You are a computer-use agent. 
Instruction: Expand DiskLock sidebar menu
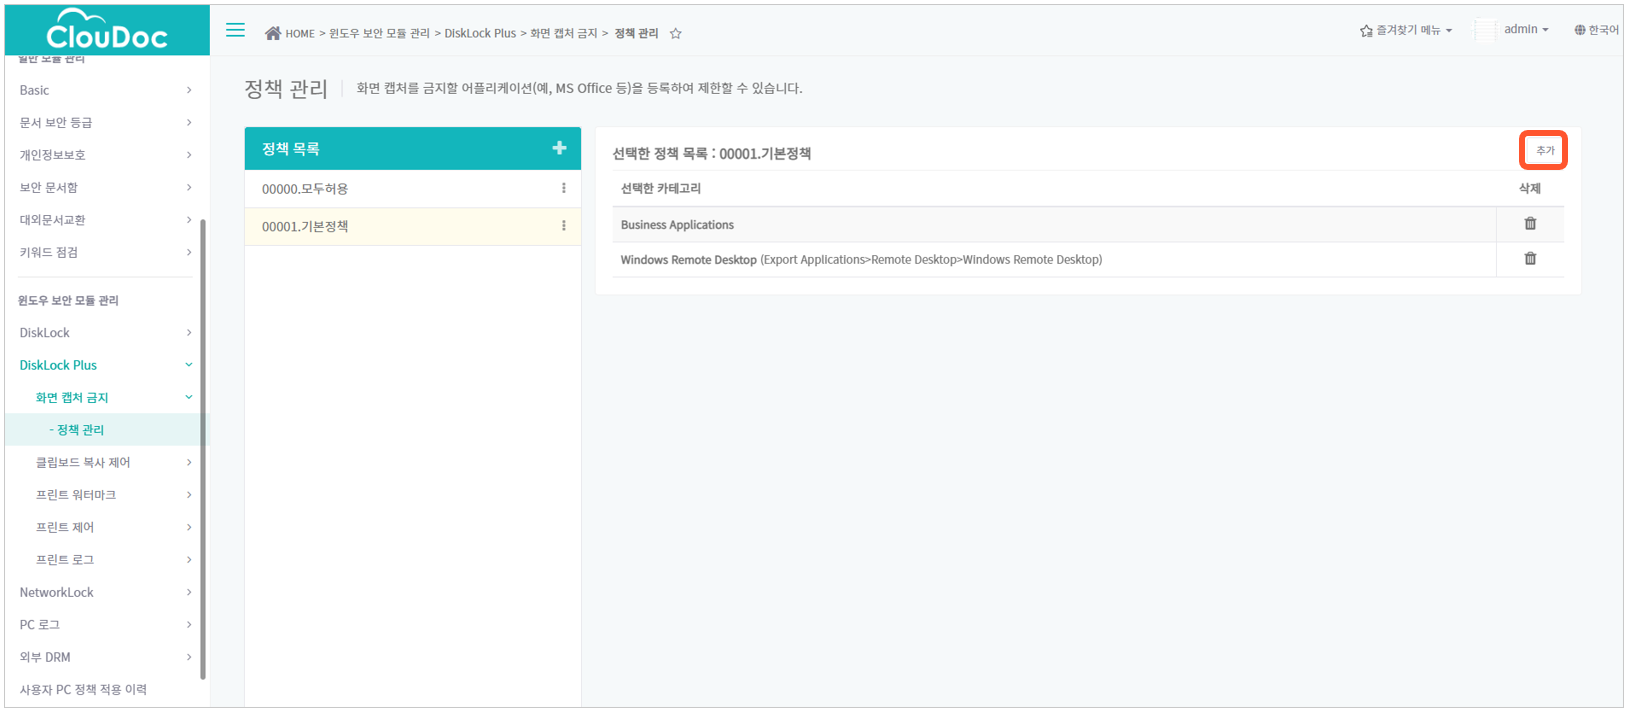tap(105, 333)
